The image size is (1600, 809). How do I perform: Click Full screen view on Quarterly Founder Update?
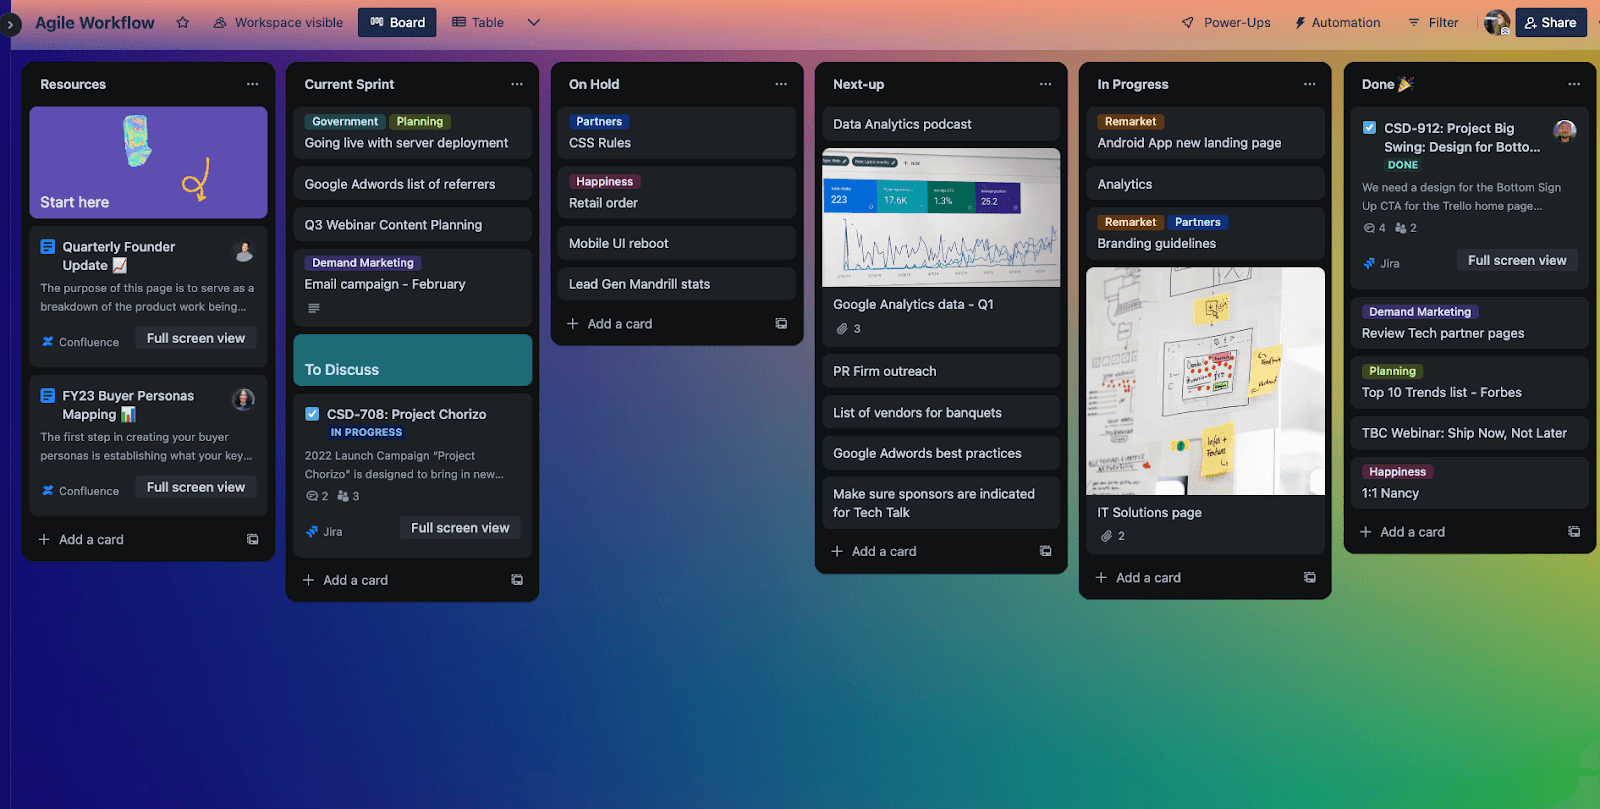(196, 338)
